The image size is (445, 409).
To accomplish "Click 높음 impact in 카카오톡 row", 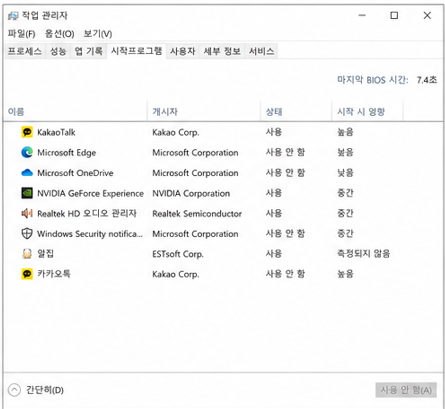I will [x=345, y=274].
